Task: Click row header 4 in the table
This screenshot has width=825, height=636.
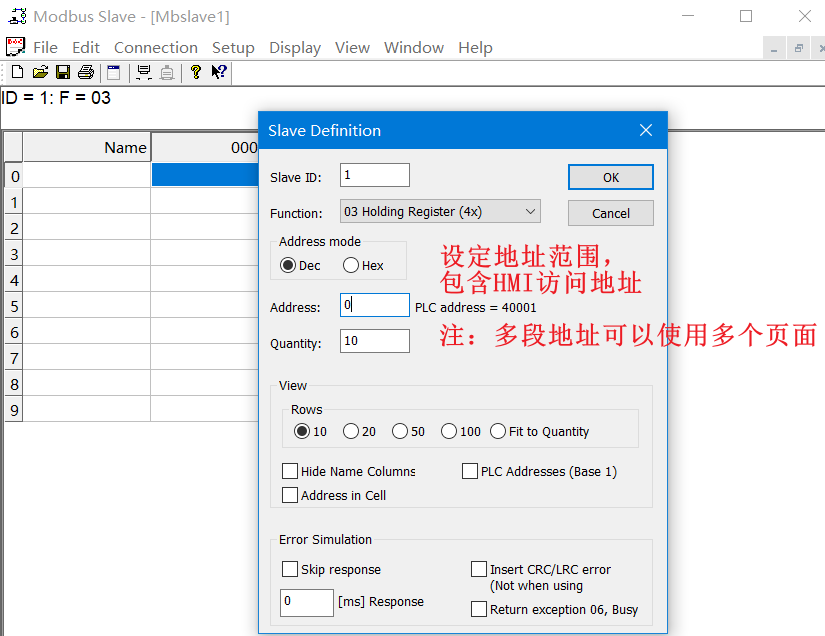Action: tap(14, 280)
